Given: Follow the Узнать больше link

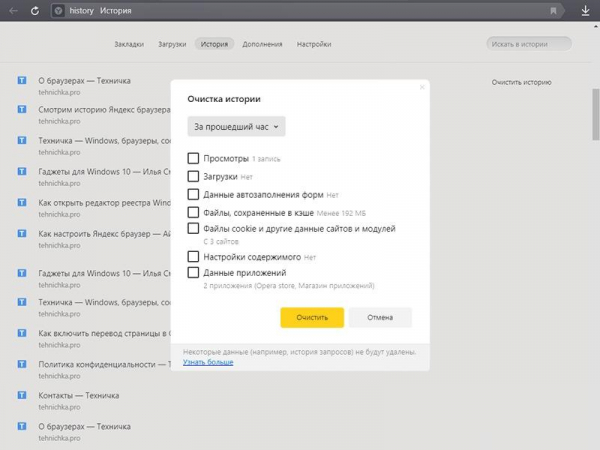Looking at the screenshot, I should tap(208, 362).
